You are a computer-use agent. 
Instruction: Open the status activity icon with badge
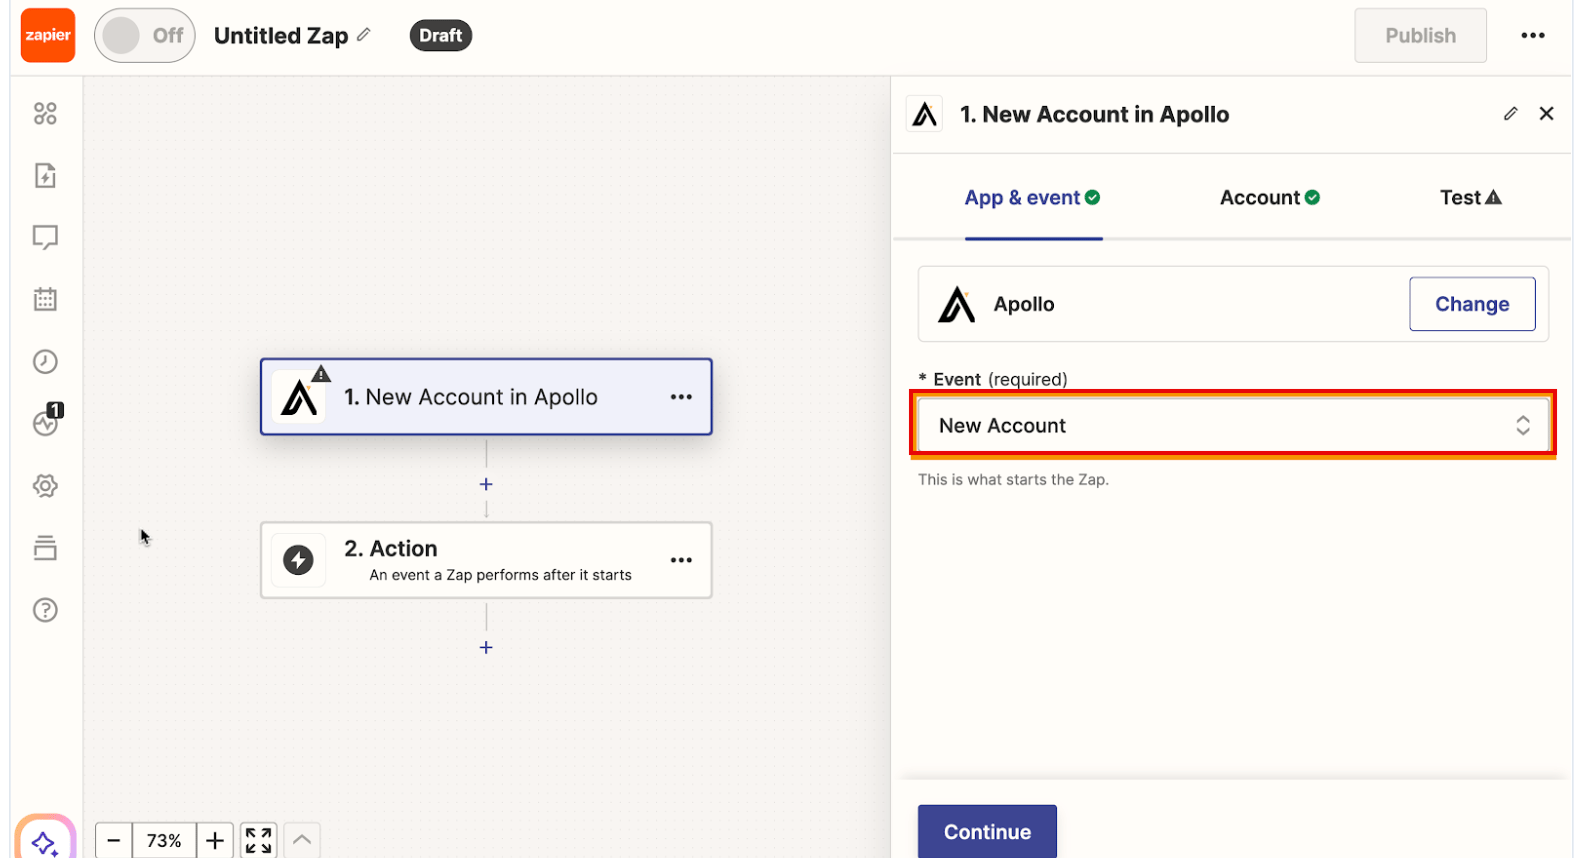47,421
